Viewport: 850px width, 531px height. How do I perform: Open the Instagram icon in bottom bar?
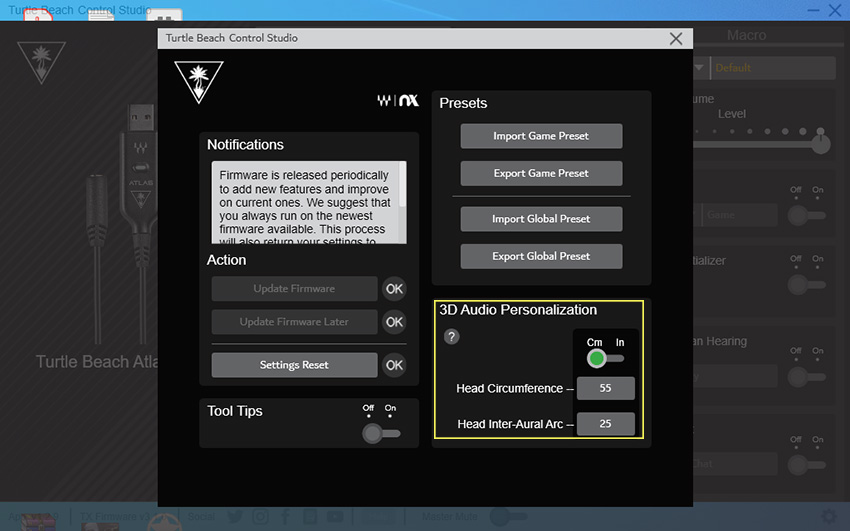pyautogui.click(x=261, y=517)
